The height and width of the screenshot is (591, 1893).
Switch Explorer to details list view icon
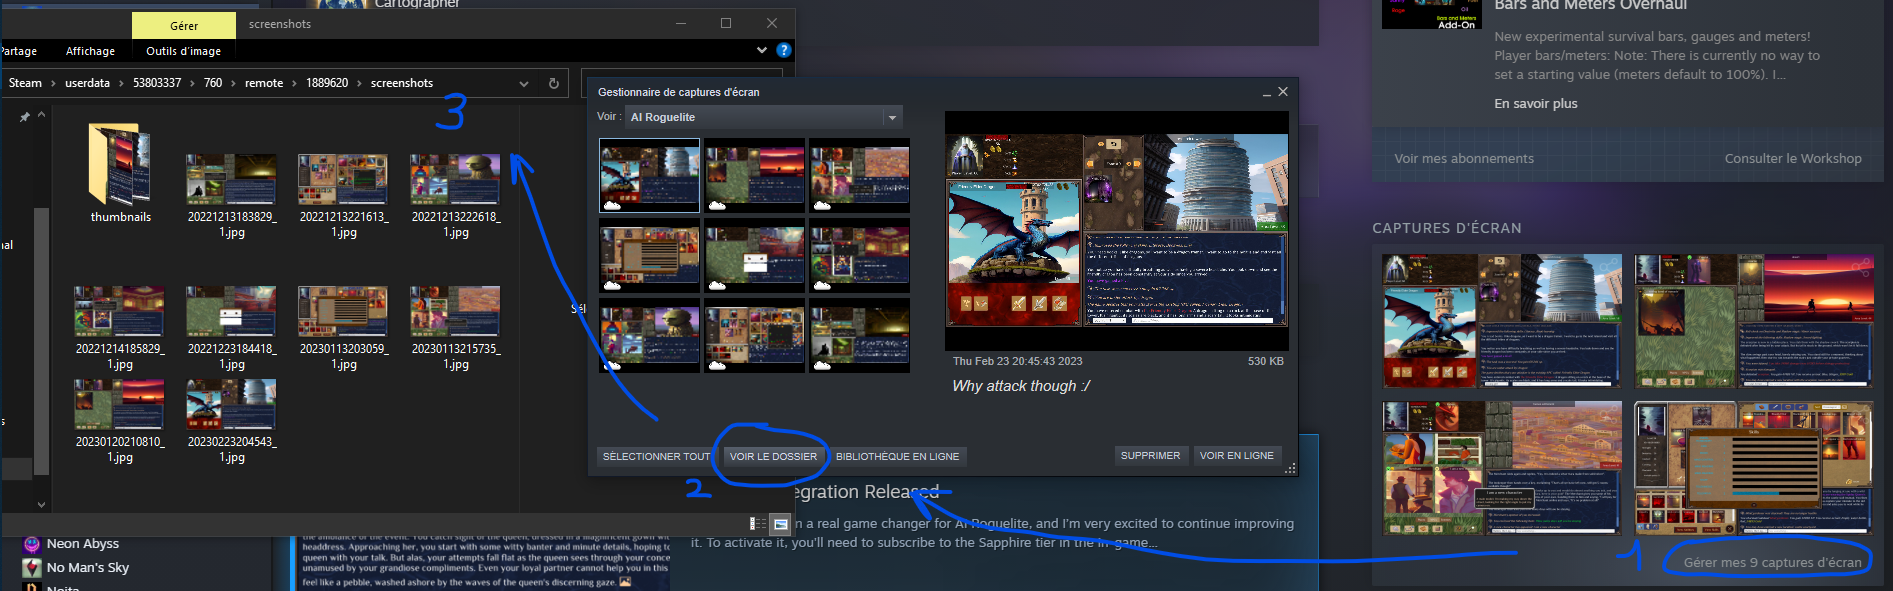pyautogui.click(x=758, y=523)
